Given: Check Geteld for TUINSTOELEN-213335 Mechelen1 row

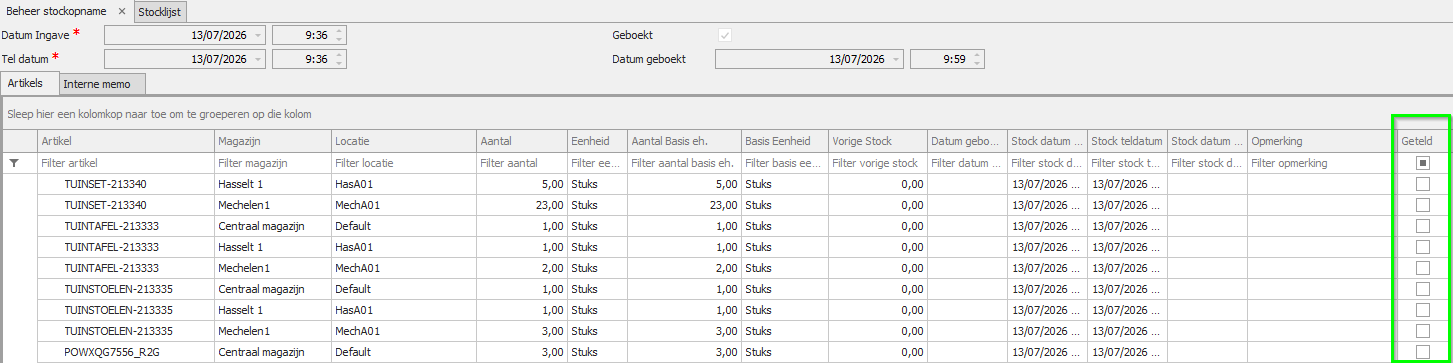Looking at the screenshot, I should [1422, 331].
